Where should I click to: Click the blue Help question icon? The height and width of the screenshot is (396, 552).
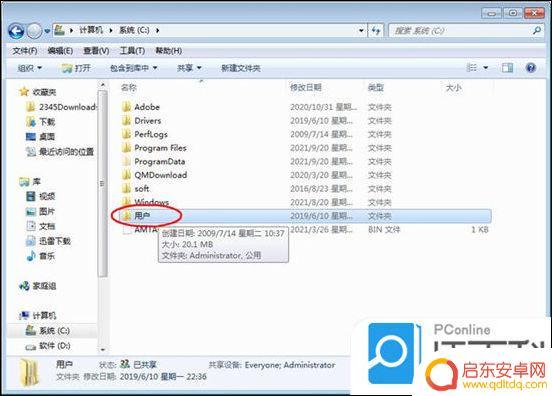click(x=531, y=68)
